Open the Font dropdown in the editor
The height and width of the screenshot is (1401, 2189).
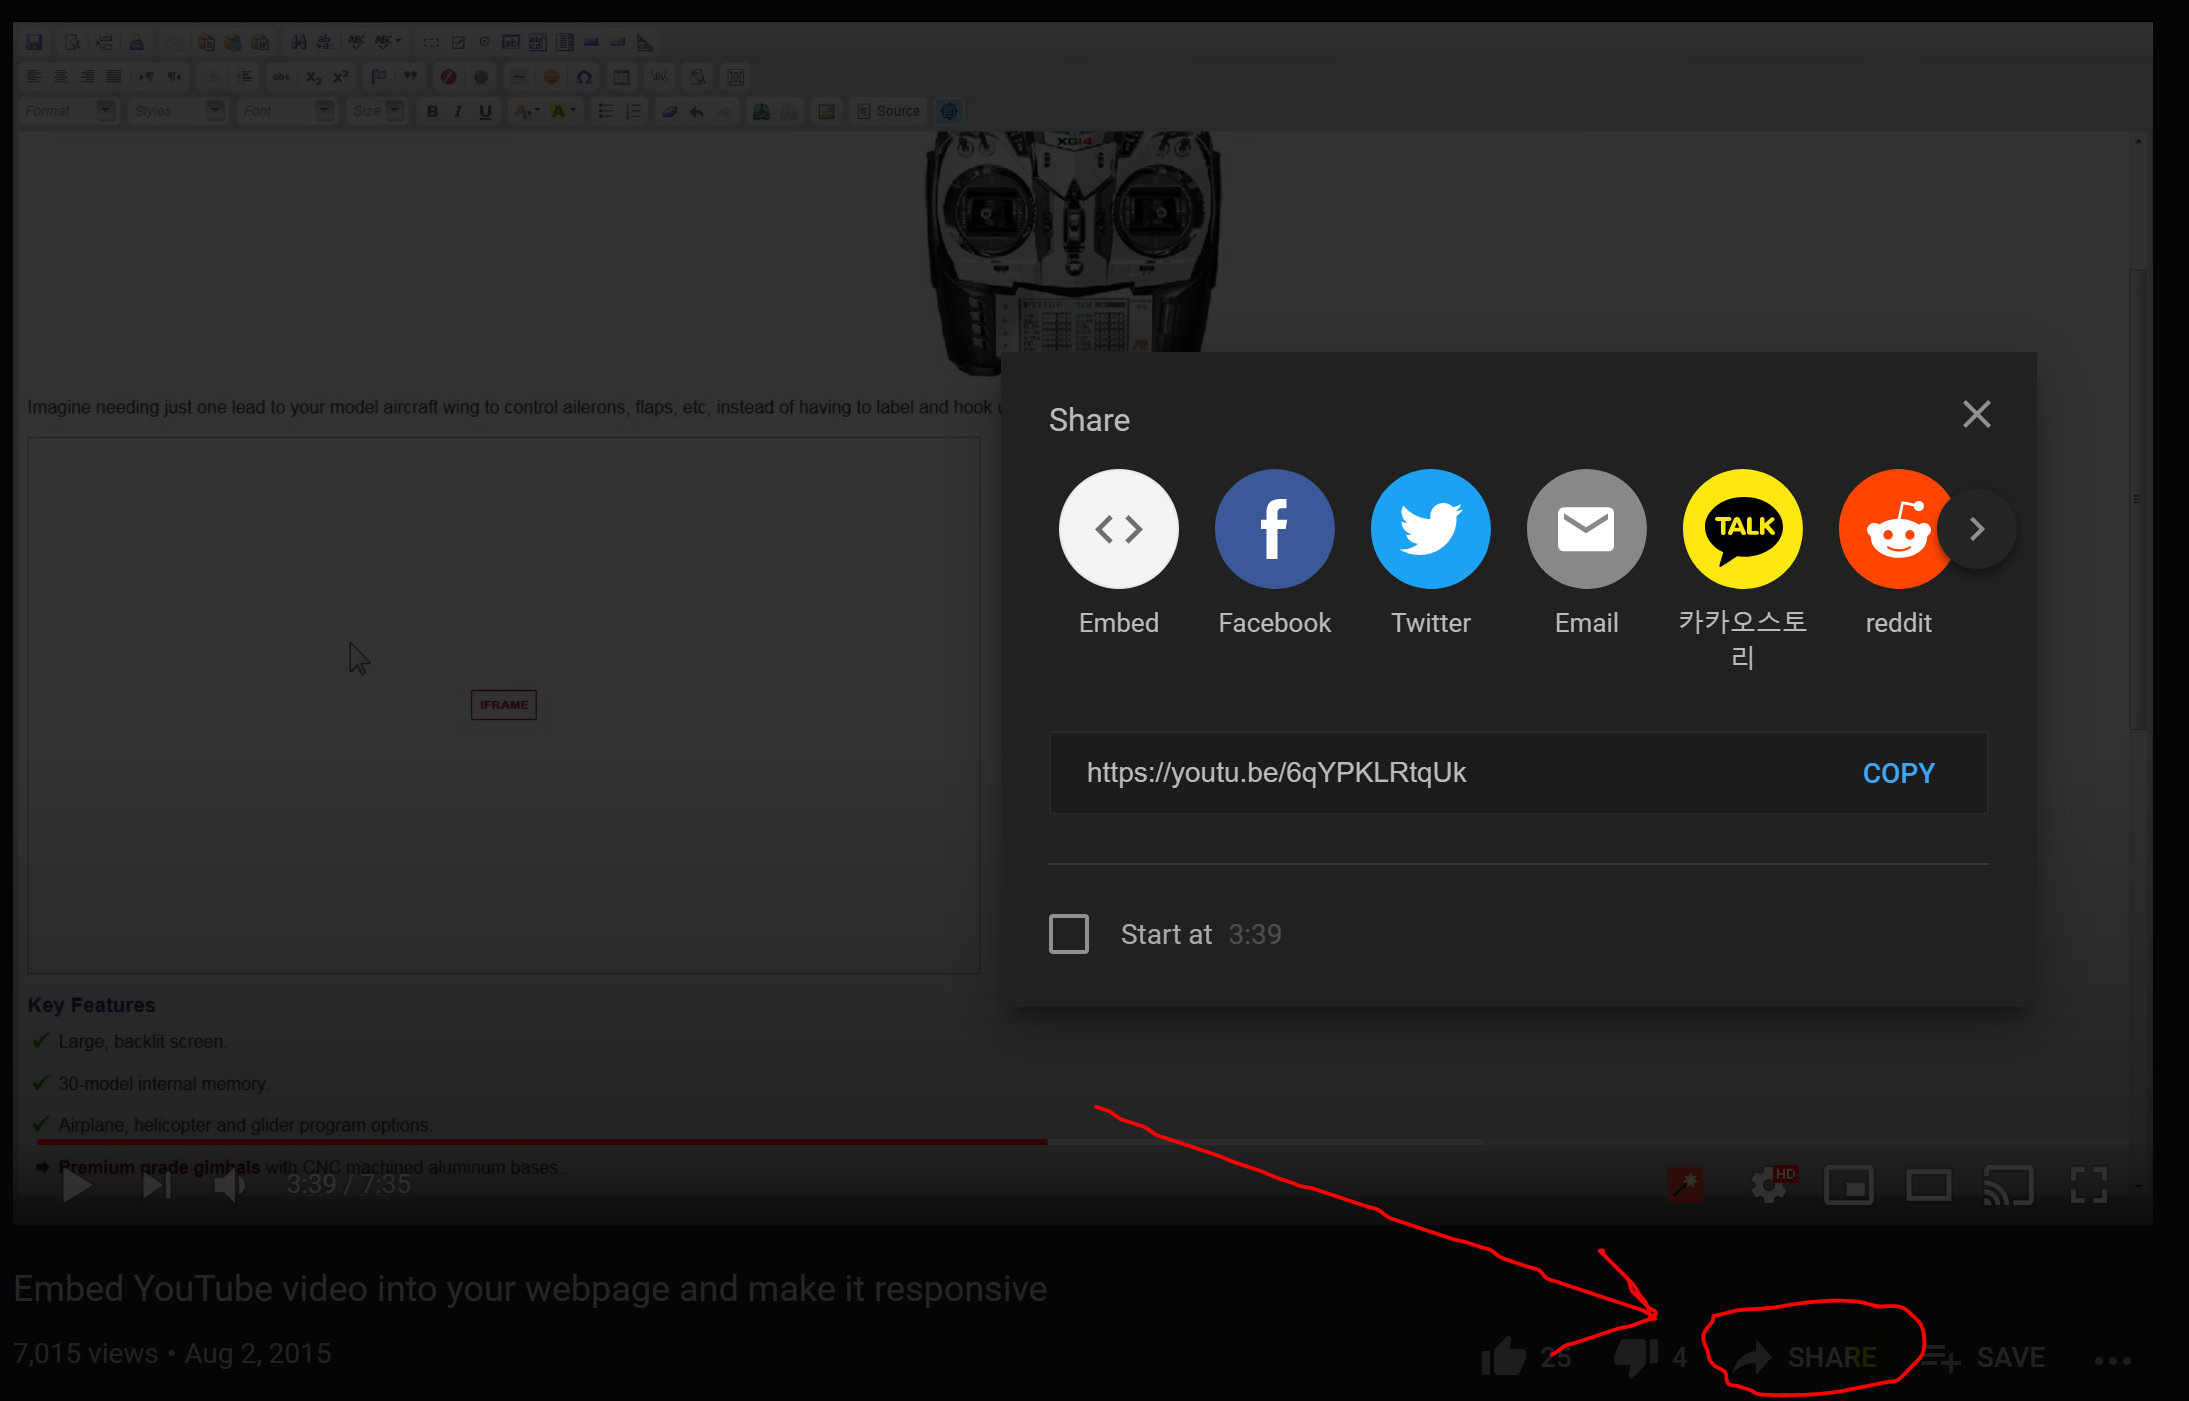click(287, 111)
